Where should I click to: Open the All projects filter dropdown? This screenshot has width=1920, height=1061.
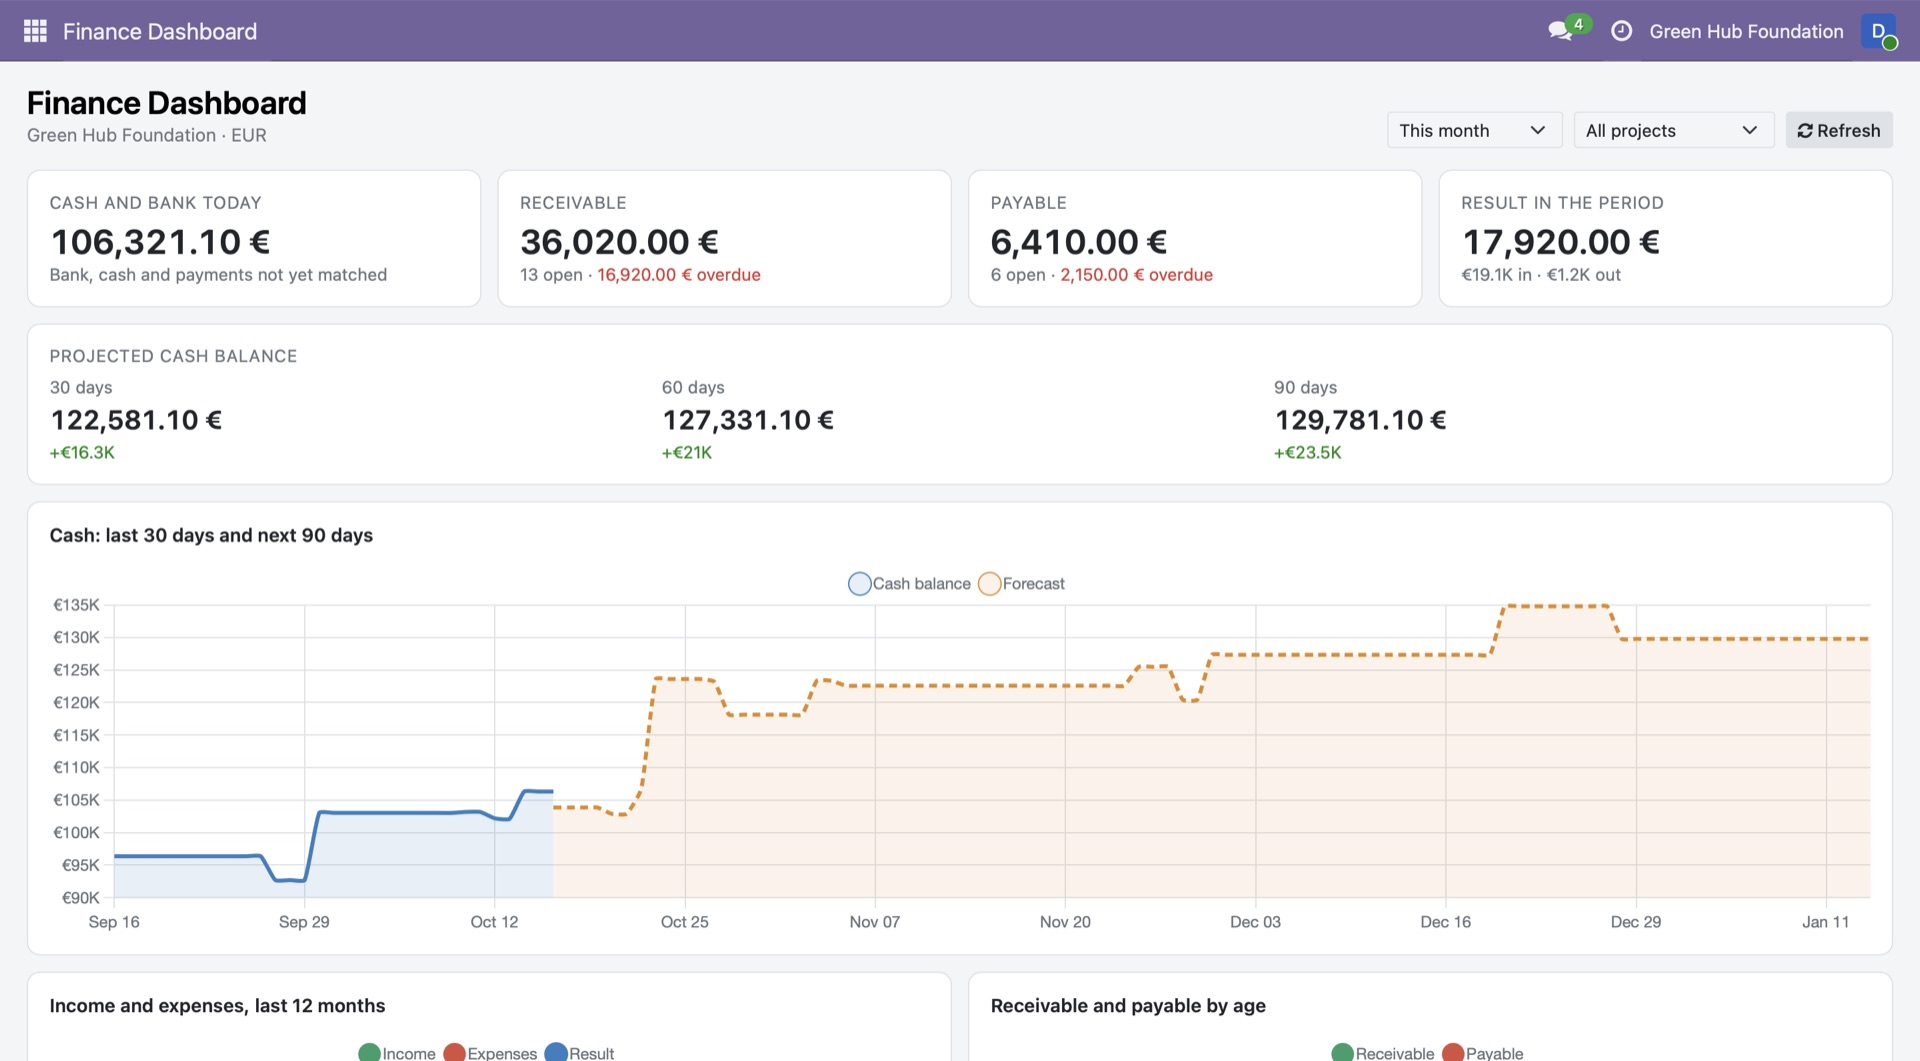tap(1673, 130)
